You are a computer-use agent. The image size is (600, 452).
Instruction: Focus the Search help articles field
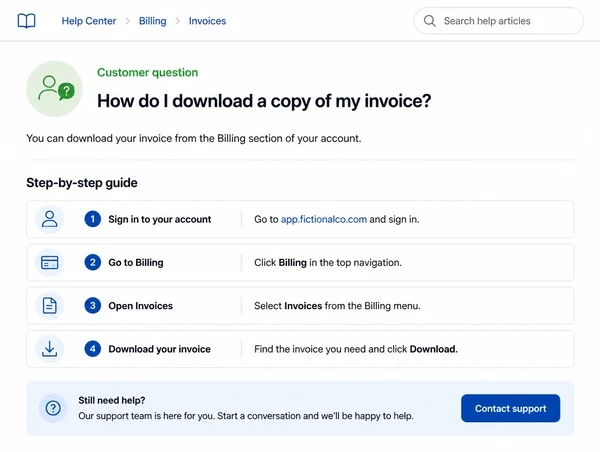pos(499,21)
